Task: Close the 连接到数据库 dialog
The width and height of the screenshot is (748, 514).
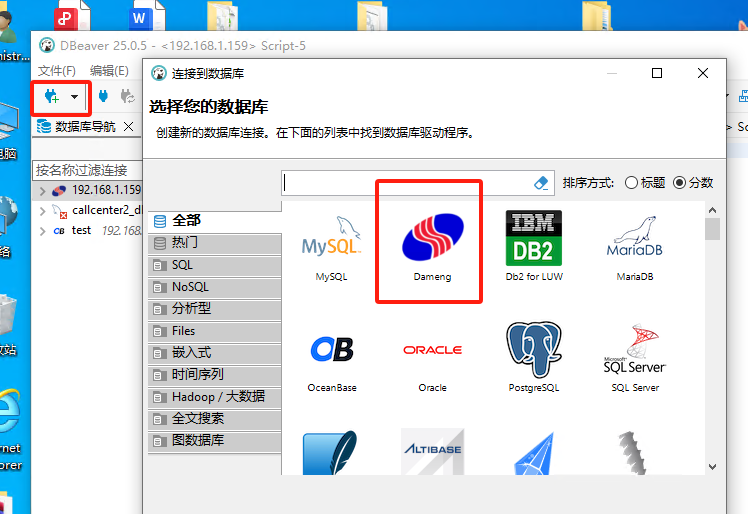Action: click(703, 73)
